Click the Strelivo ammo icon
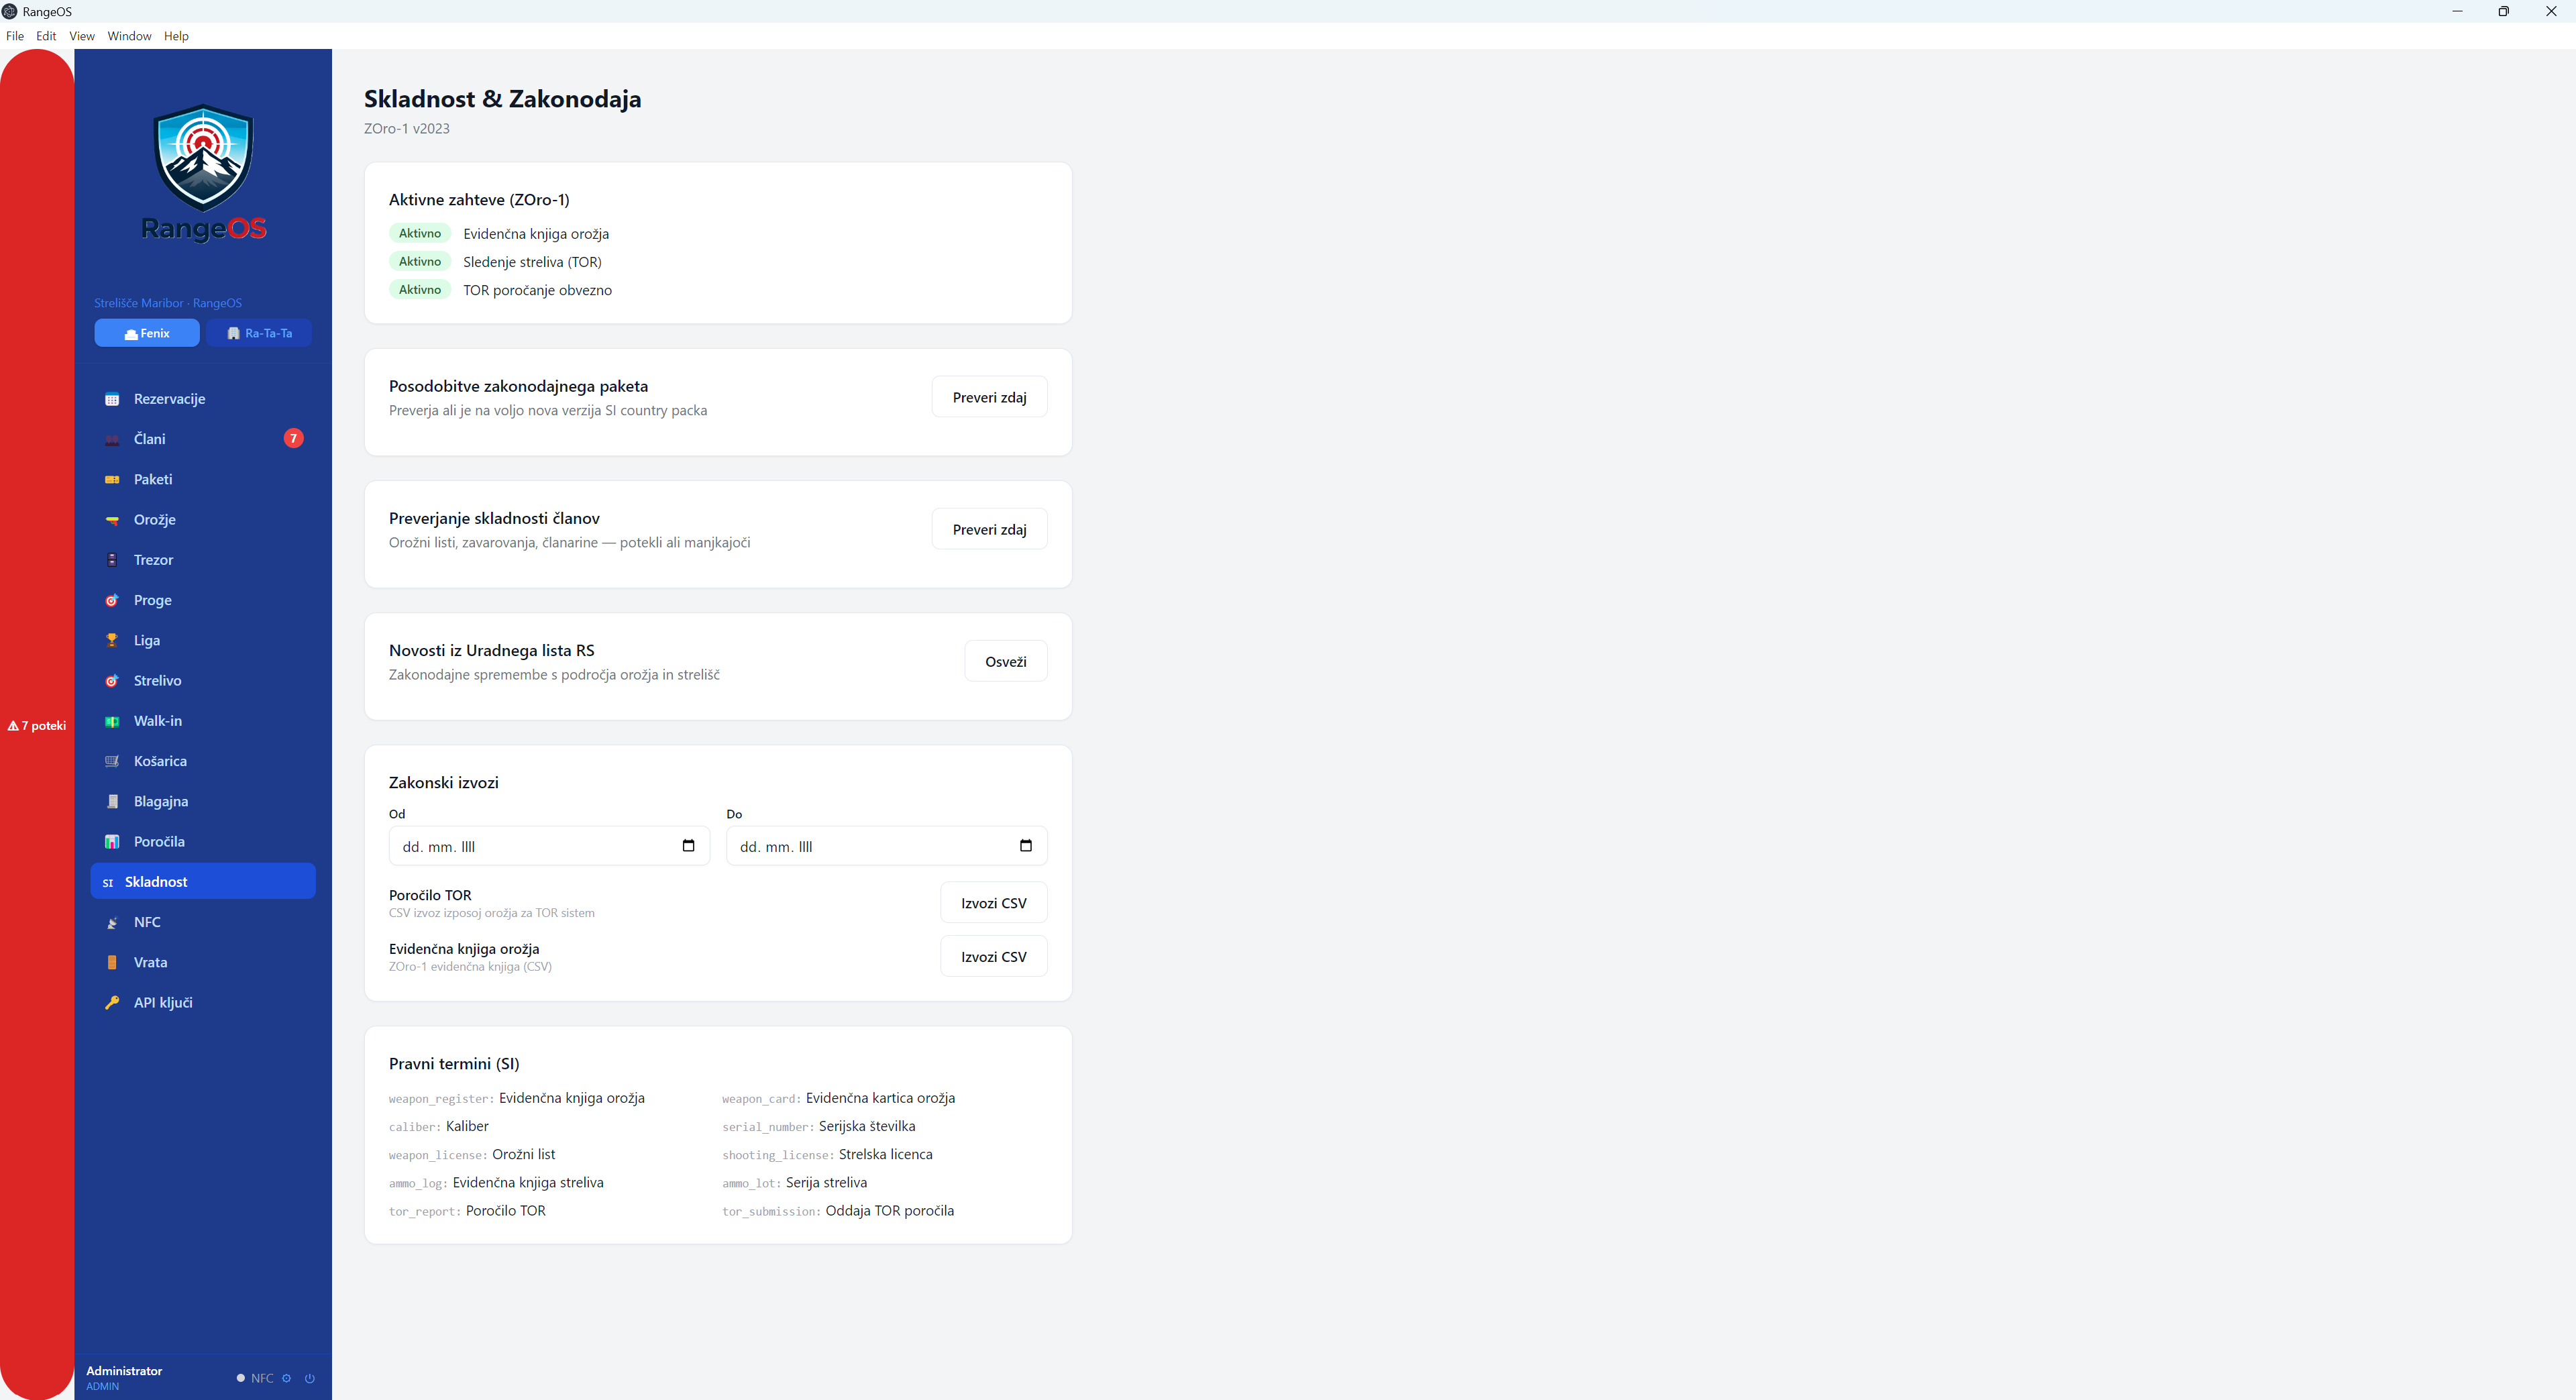This screenshot has height=1400, width=2576. click(x=112, y=681)
